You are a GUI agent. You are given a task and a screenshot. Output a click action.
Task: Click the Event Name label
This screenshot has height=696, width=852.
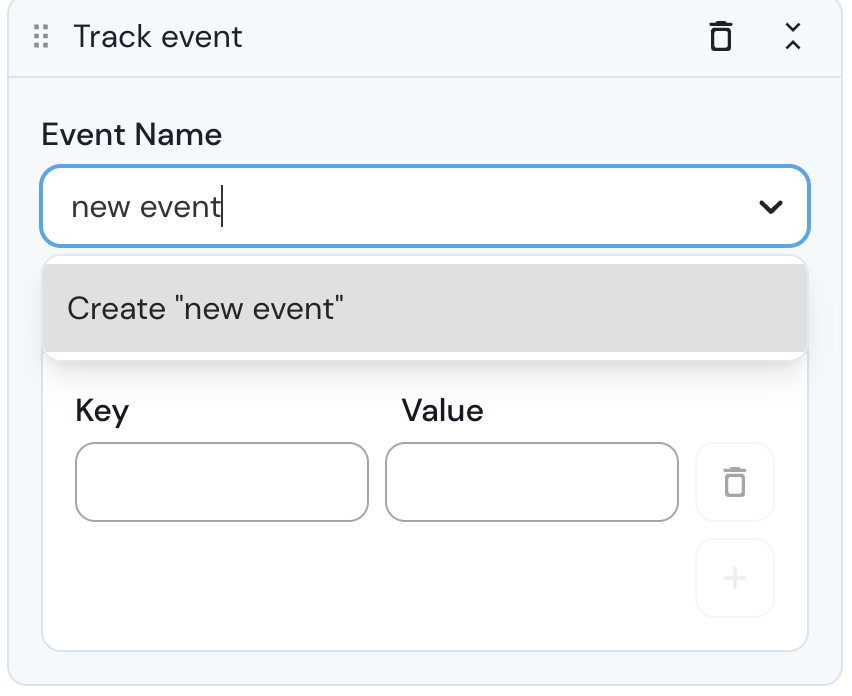pos(132,134)
